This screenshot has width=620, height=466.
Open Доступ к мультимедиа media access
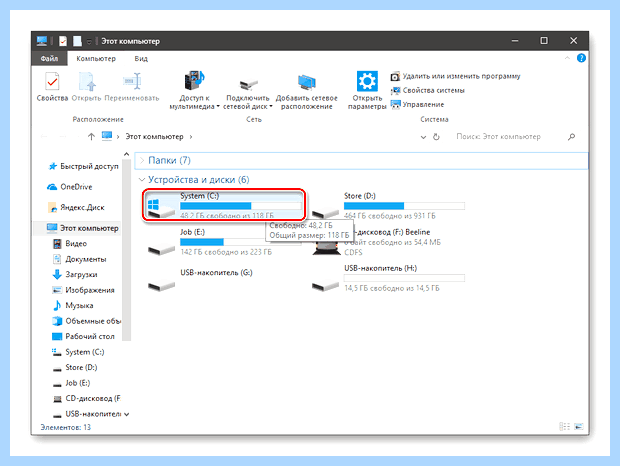click(x=194, y=91)
